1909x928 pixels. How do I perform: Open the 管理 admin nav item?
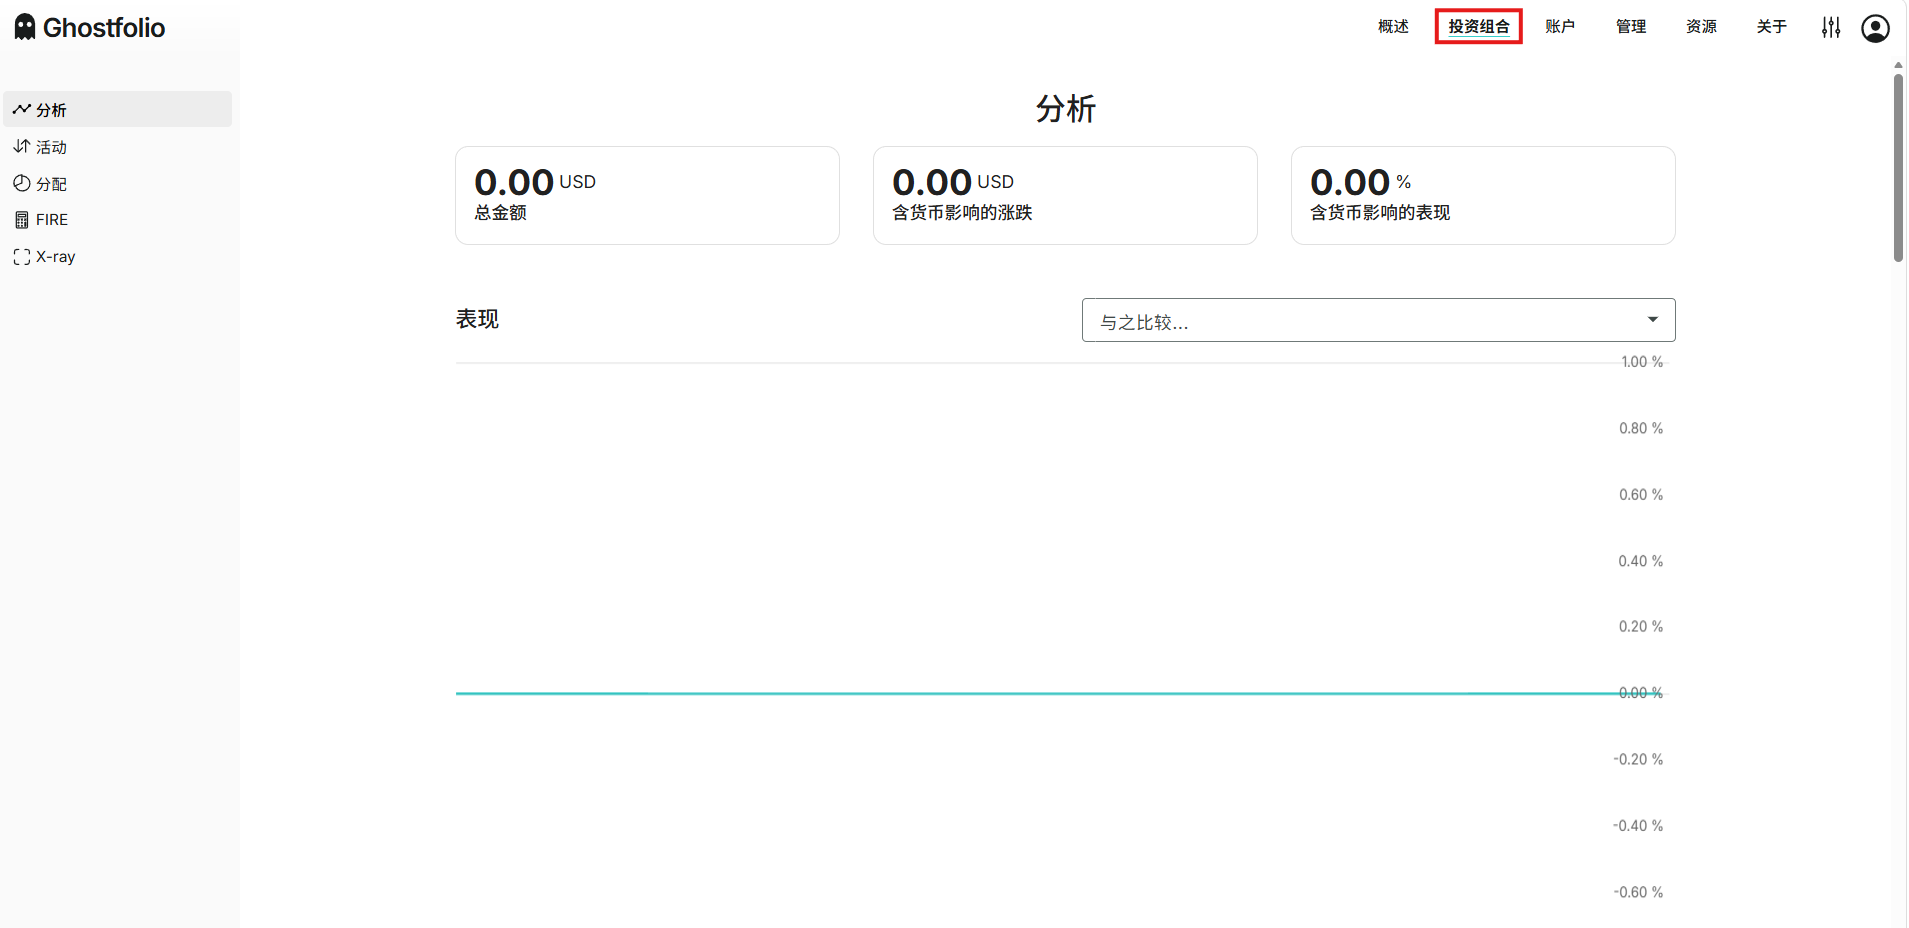(1631, 27)
